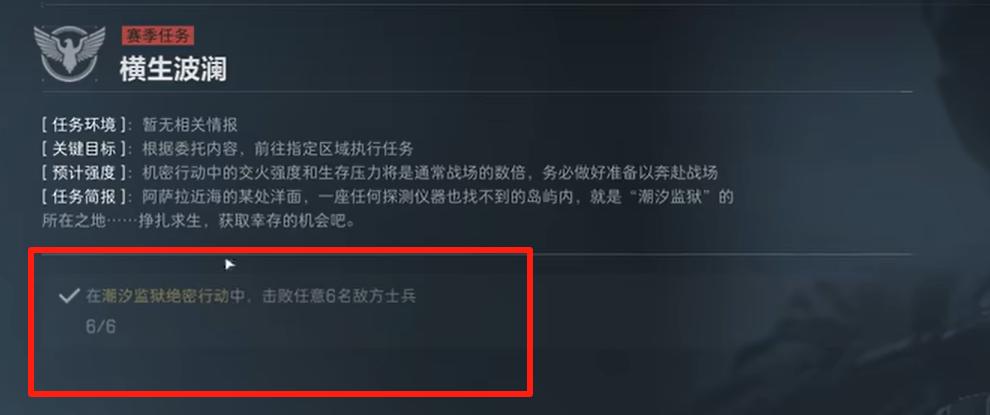This screenshot has height=415, width=990.
Task: Click the 机密行动中的交火强度 description line
Action: (x=430, y=173)
